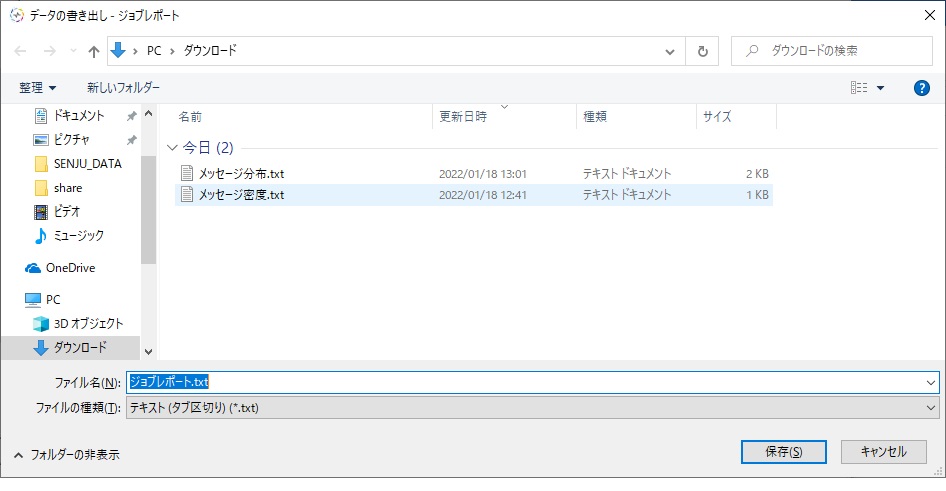Sort by サイズ column header
This screenshot has width=946, height=491.
point(717,116)
